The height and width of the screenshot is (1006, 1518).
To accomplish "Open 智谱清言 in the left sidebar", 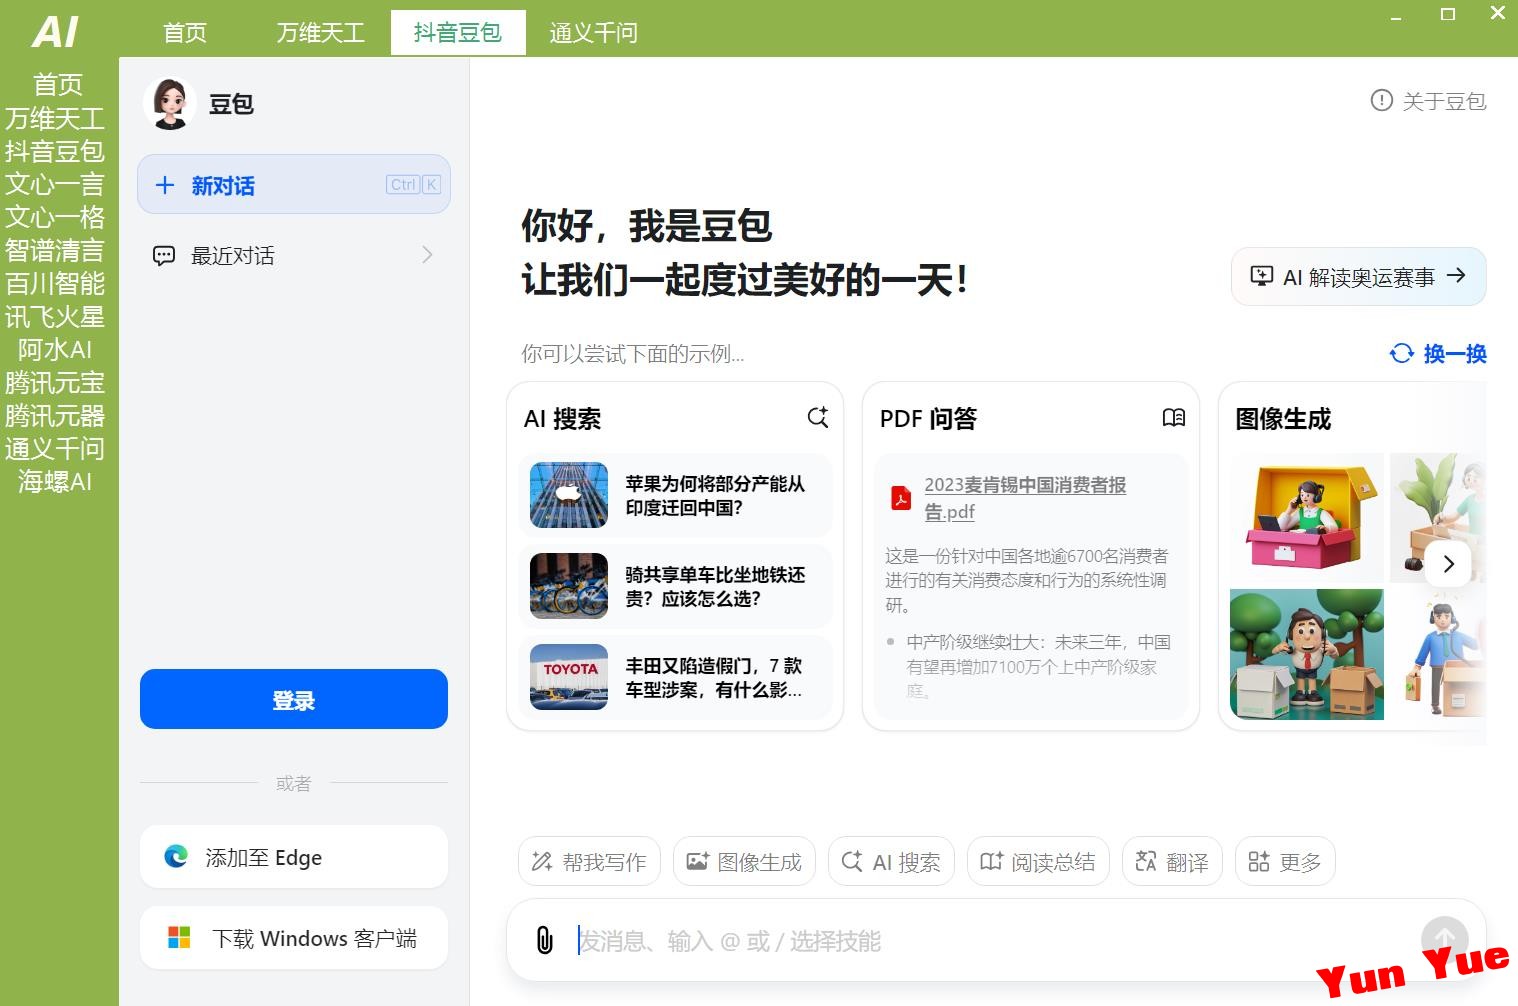I will (55, 250).
